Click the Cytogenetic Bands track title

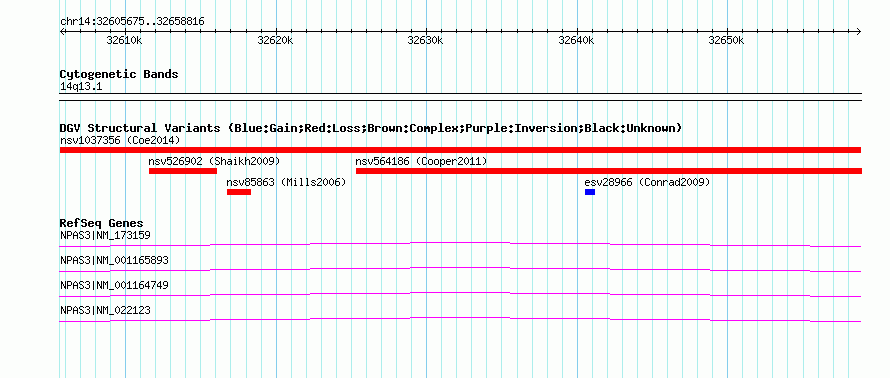(119, 74)
